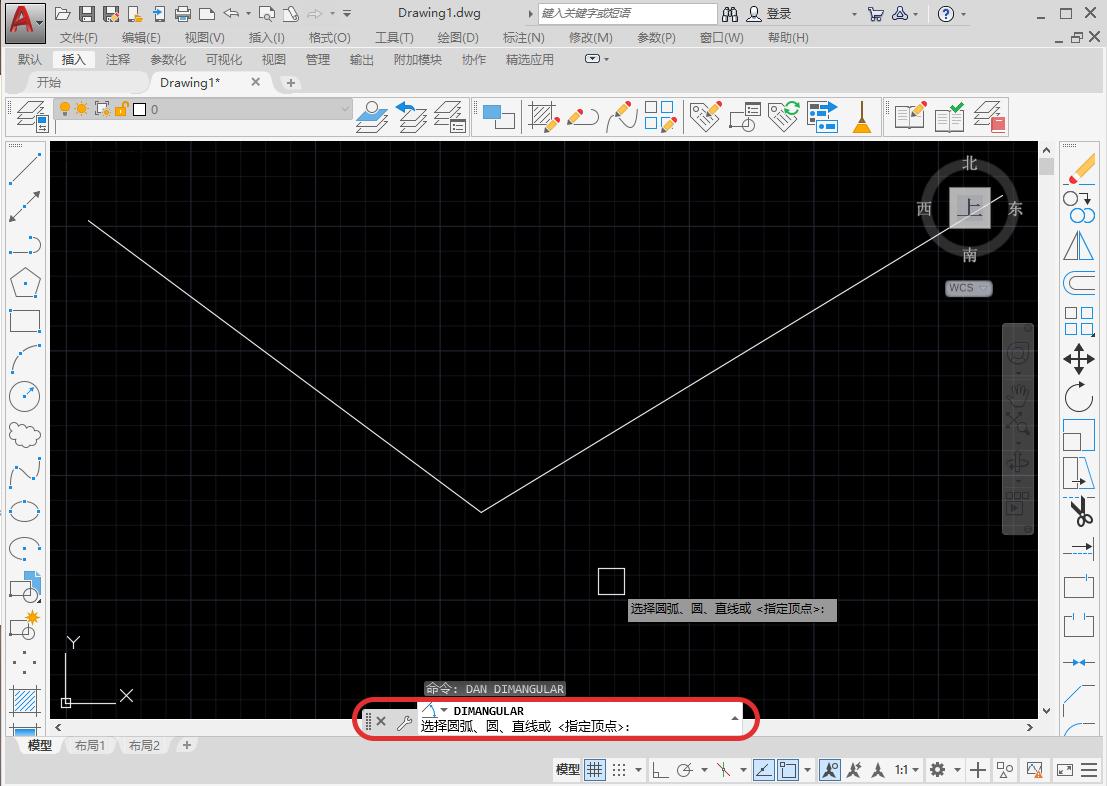Click the 登录 sign-in button
The width and height of the screenshot is (1107, 786).
tap(778, 14)
